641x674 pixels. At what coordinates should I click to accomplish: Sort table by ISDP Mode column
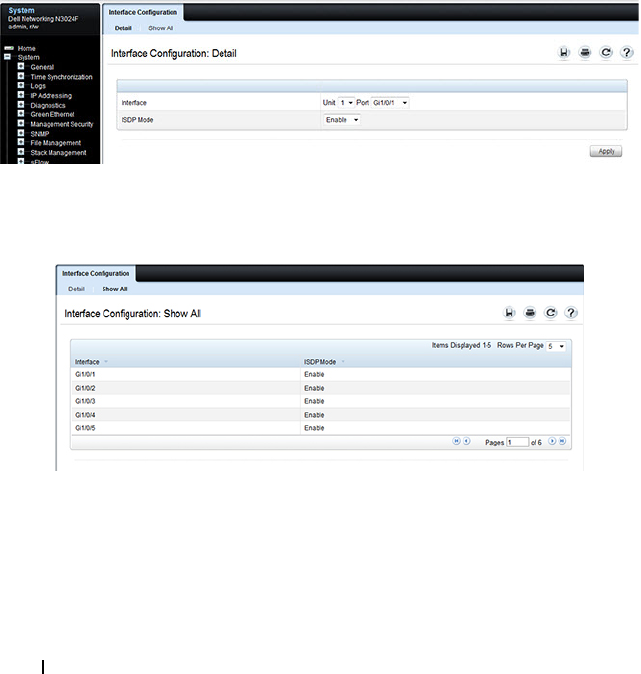pyautogui.click(x=320, y=362)
